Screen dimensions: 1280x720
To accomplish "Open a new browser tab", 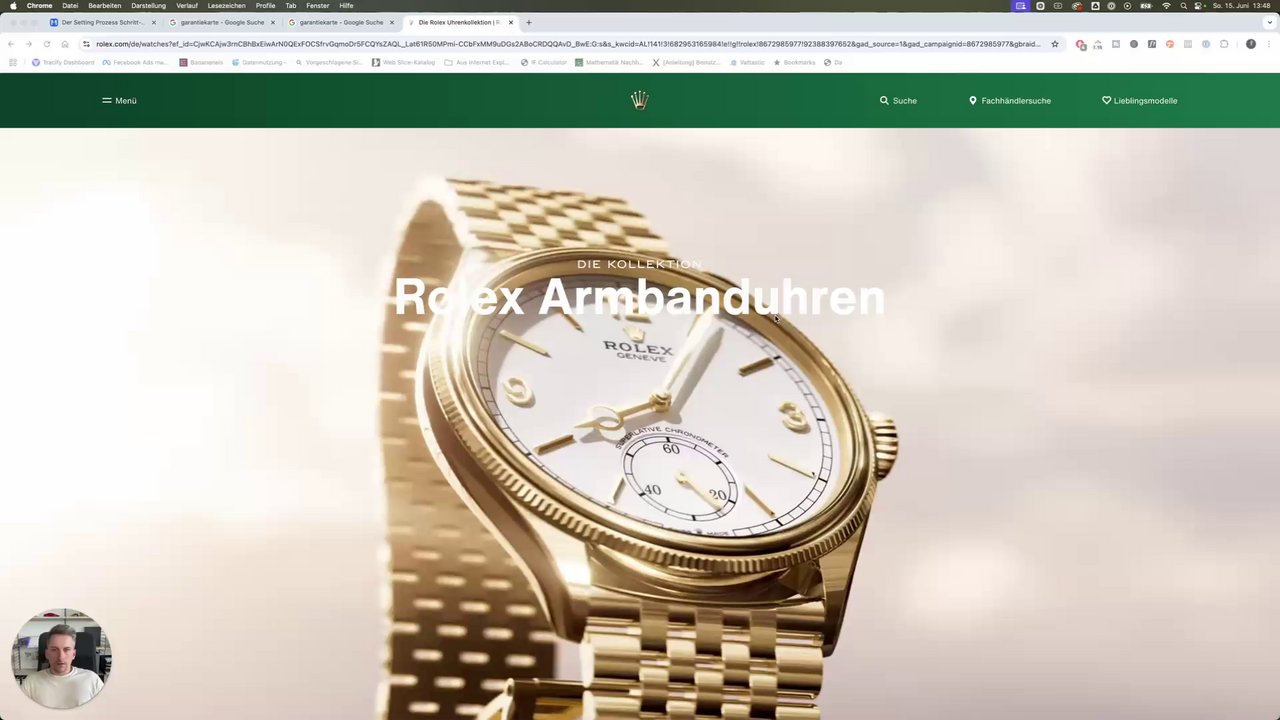I will (529, 22).
